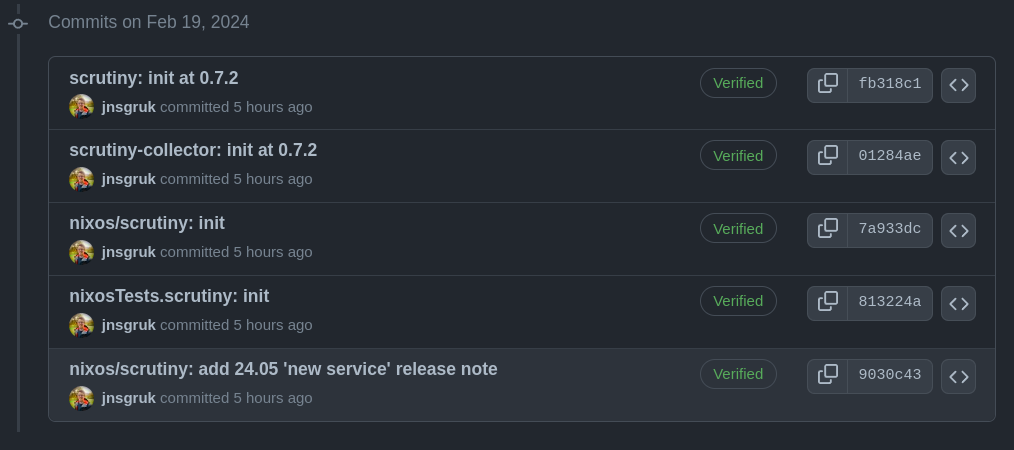
Task: Copy full SHA for commit 7a933dc
Action: (828, 229)
